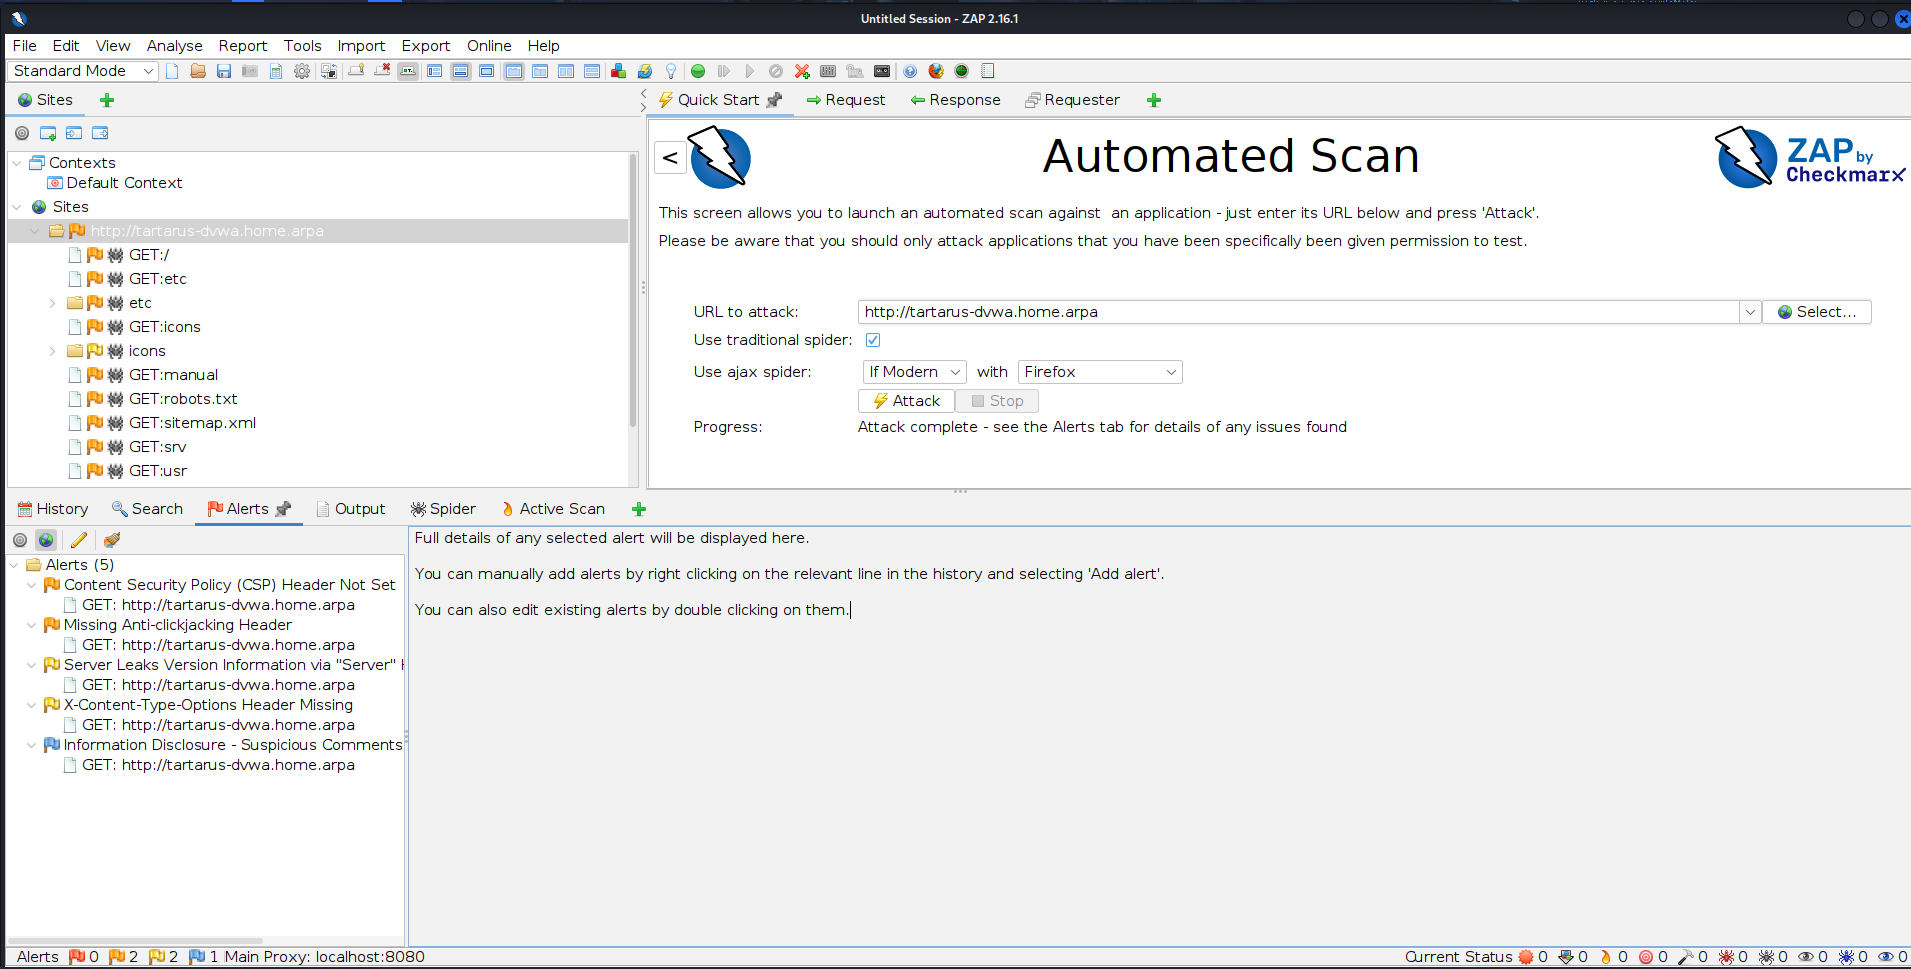Click the Select... button next to URL
Viewport: 1911px width, 969px height.
coord(1816,312)
